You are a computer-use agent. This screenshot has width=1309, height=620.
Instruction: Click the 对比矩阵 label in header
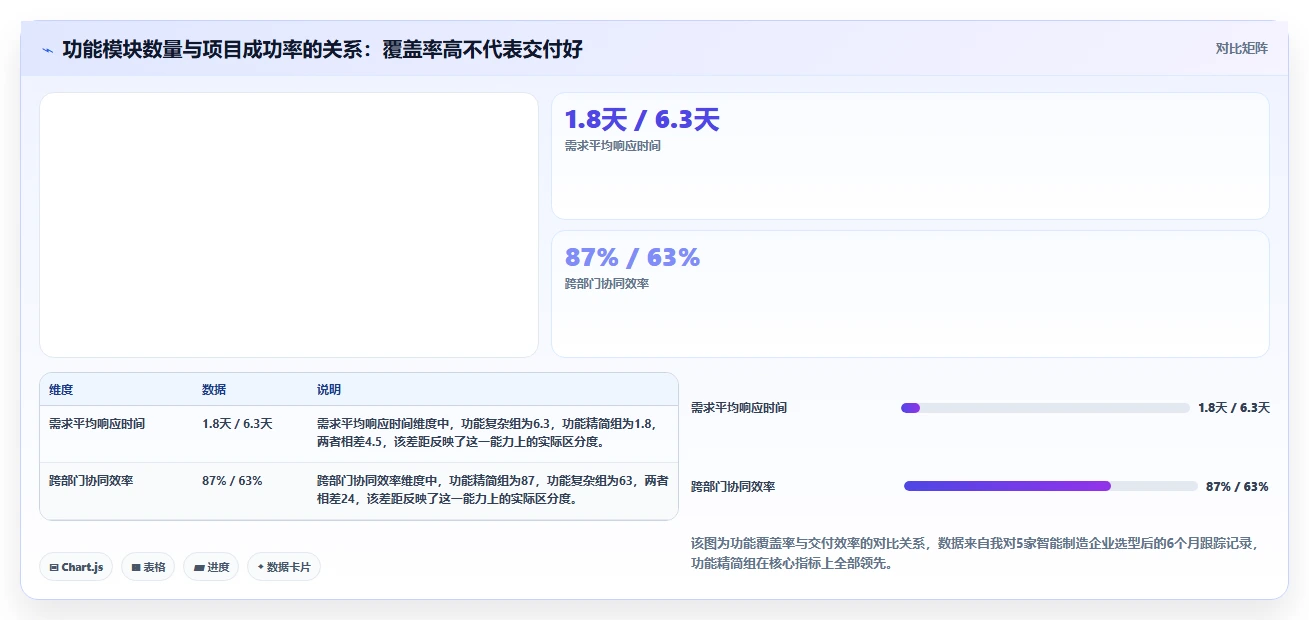pyautogui.click(x=1242, y=48)
